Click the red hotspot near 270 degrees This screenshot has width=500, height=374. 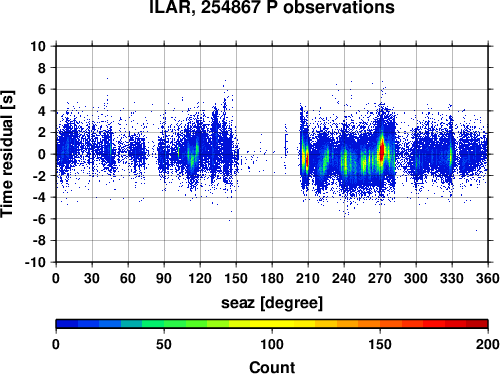(x=382, y=150)
